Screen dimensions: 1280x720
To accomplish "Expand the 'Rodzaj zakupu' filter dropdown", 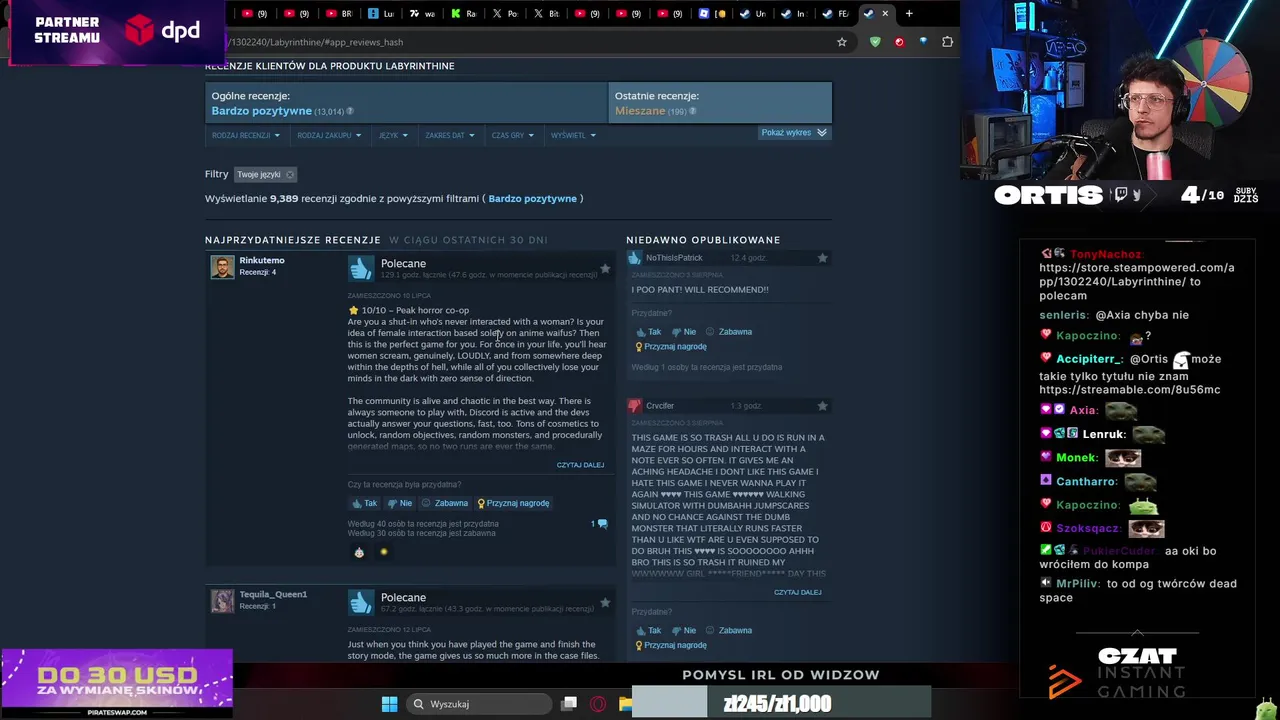I will click(329, 135).
